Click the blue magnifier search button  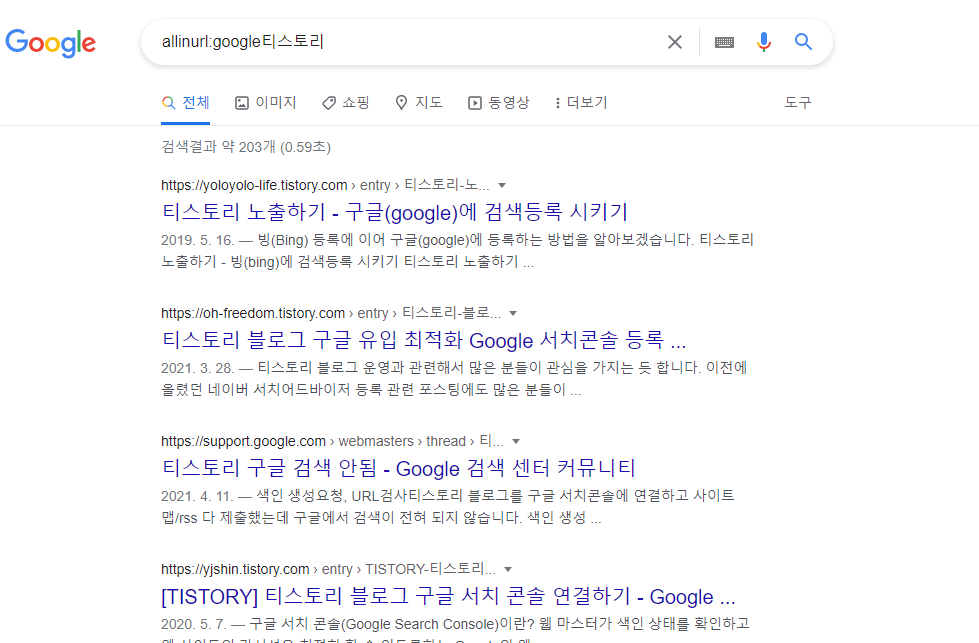tap(804, 42)
